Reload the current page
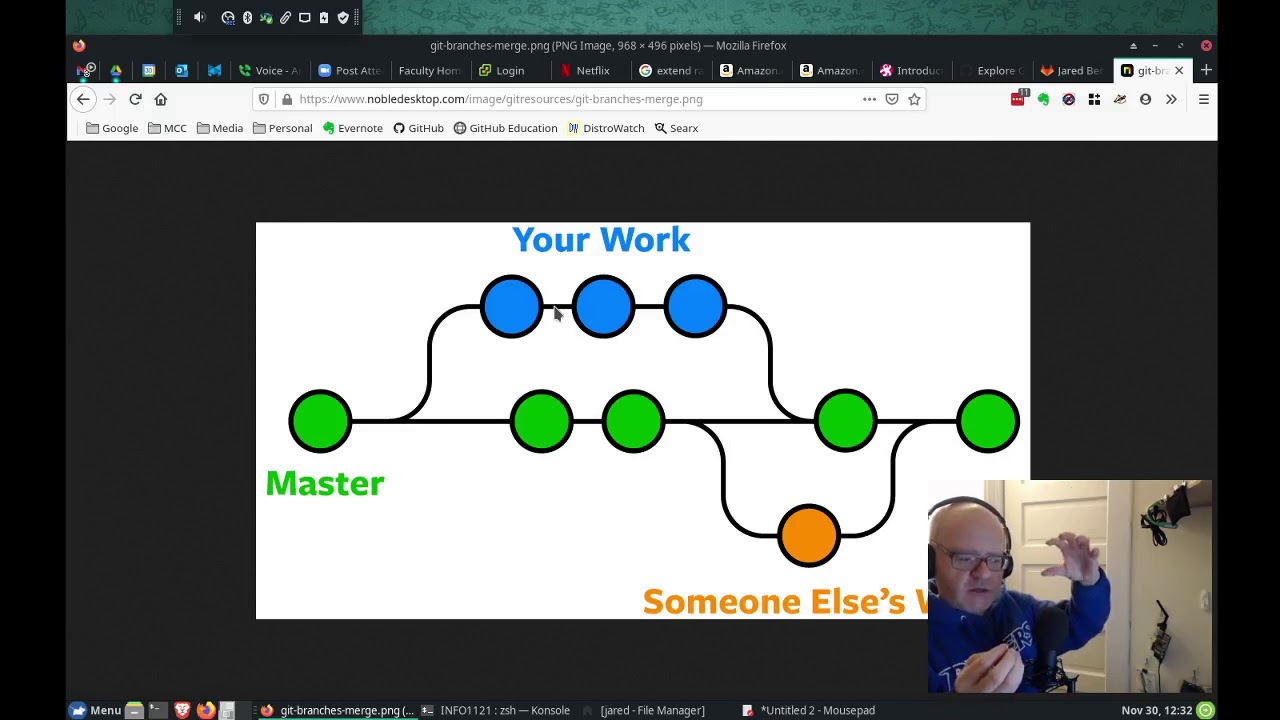 (x=135, y=99)
